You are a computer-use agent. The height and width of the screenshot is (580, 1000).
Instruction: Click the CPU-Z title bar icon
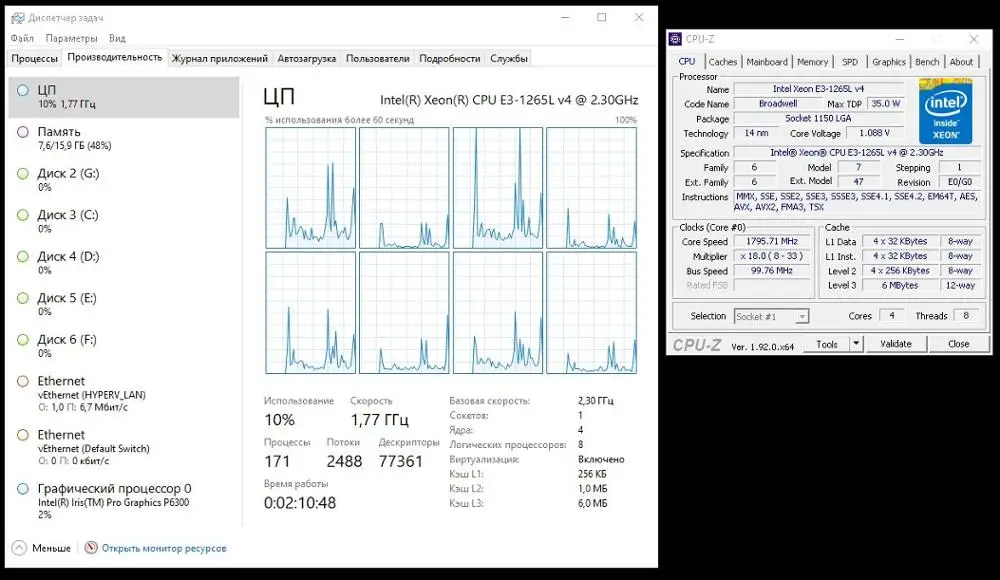(675, 39)
